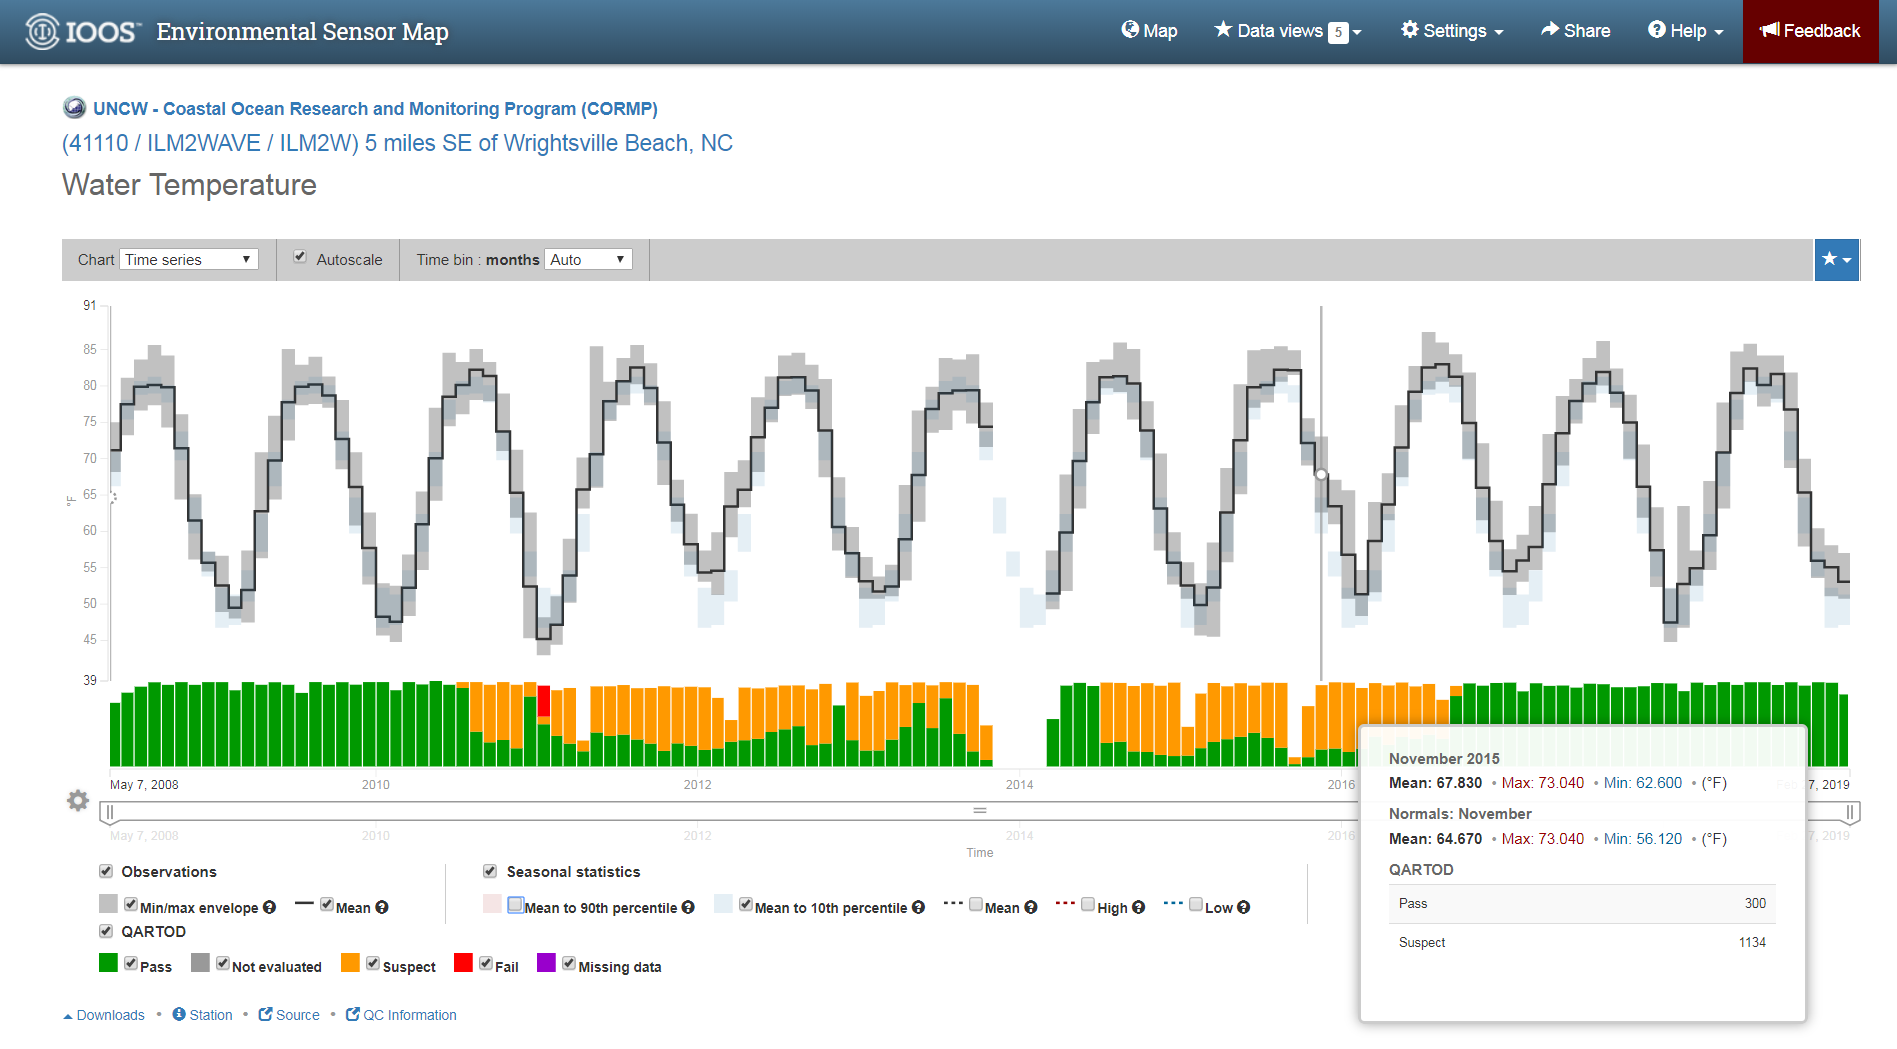The image size is (1897, 1049).
Task: Click help icon beside Mean to 10th percentile
Action: pyautogui.click(x=918, y=908)
